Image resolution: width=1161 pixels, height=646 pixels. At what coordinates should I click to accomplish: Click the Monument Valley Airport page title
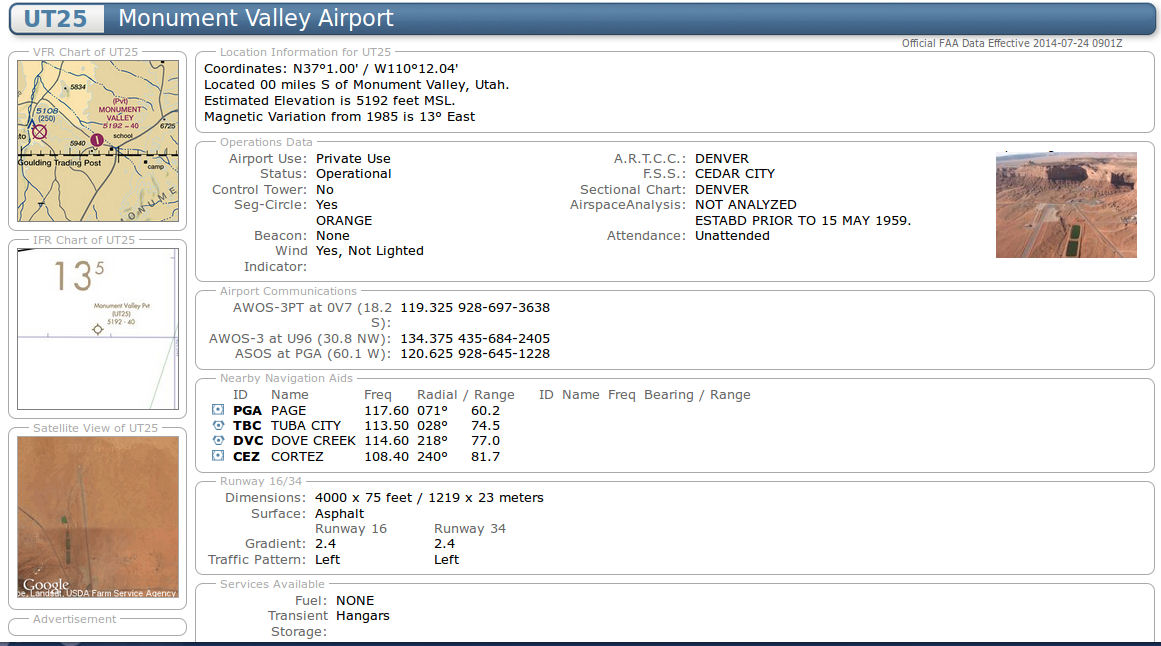(x=255, y=18)
